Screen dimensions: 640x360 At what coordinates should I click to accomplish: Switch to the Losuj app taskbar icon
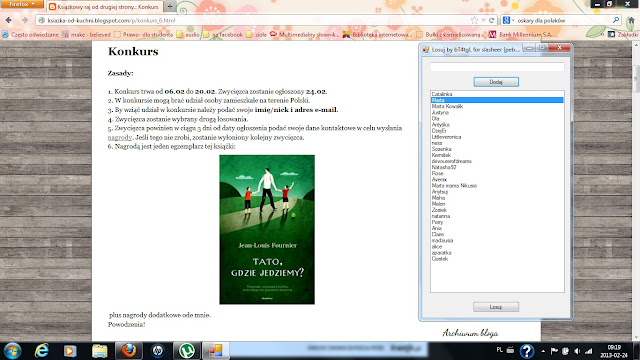[216, 351]
